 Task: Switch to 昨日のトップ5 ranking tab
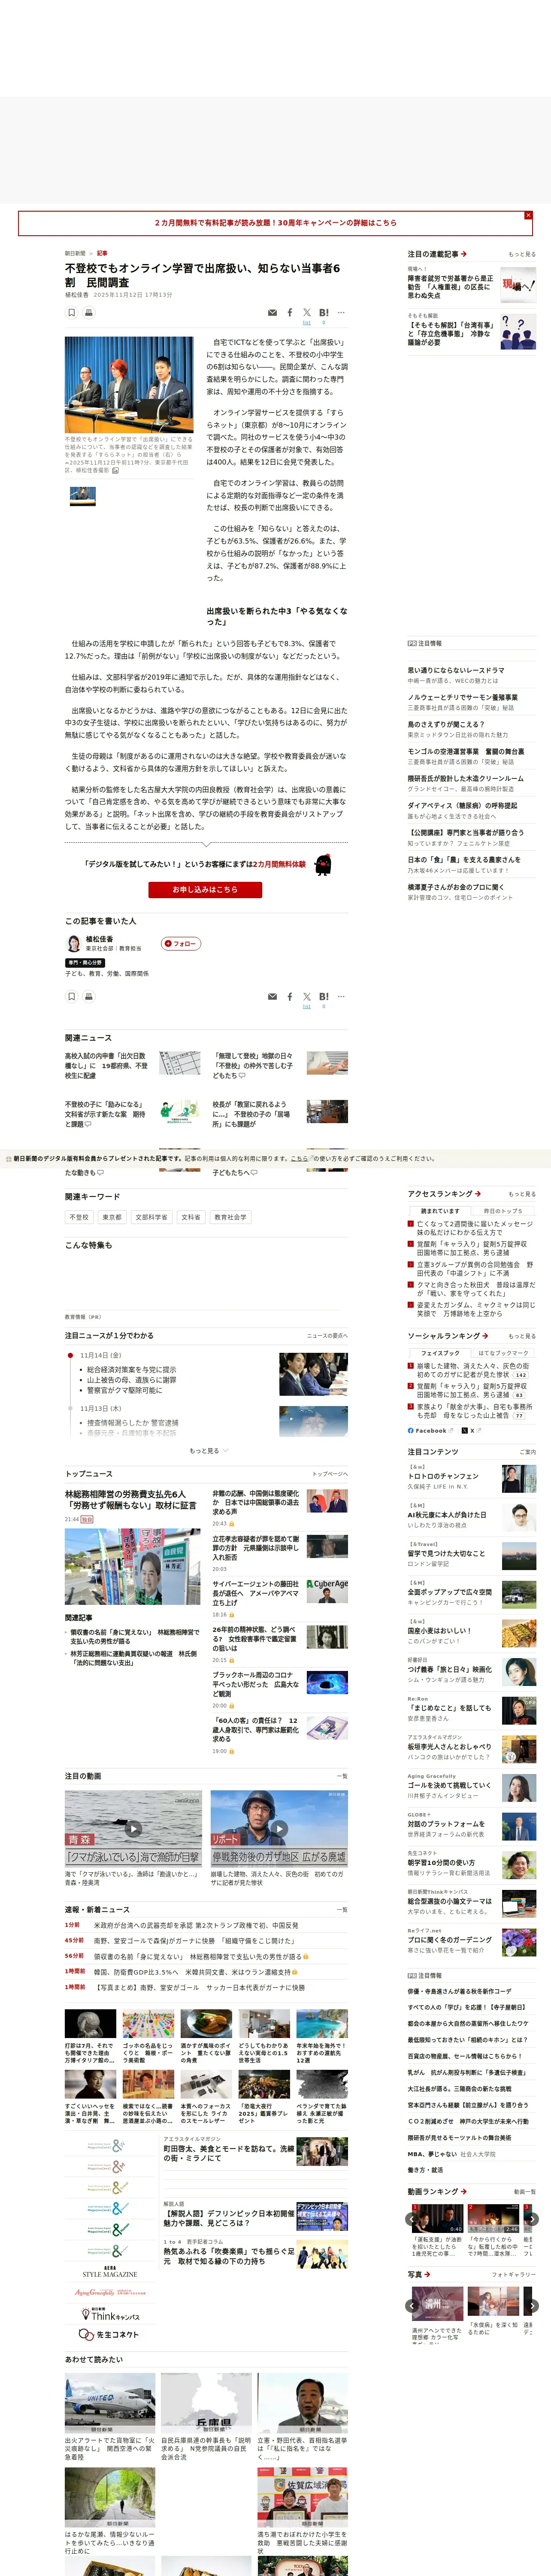503,1211
